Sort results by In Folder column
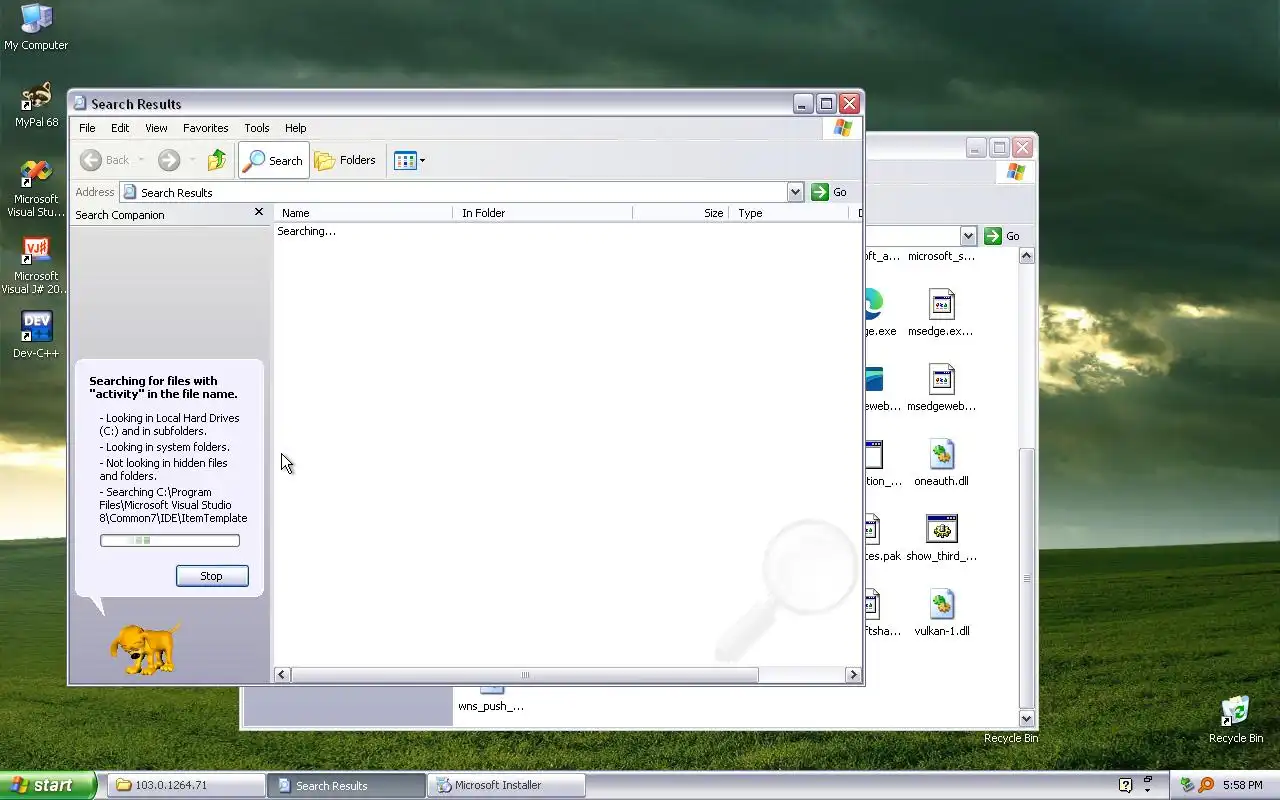 542,213
